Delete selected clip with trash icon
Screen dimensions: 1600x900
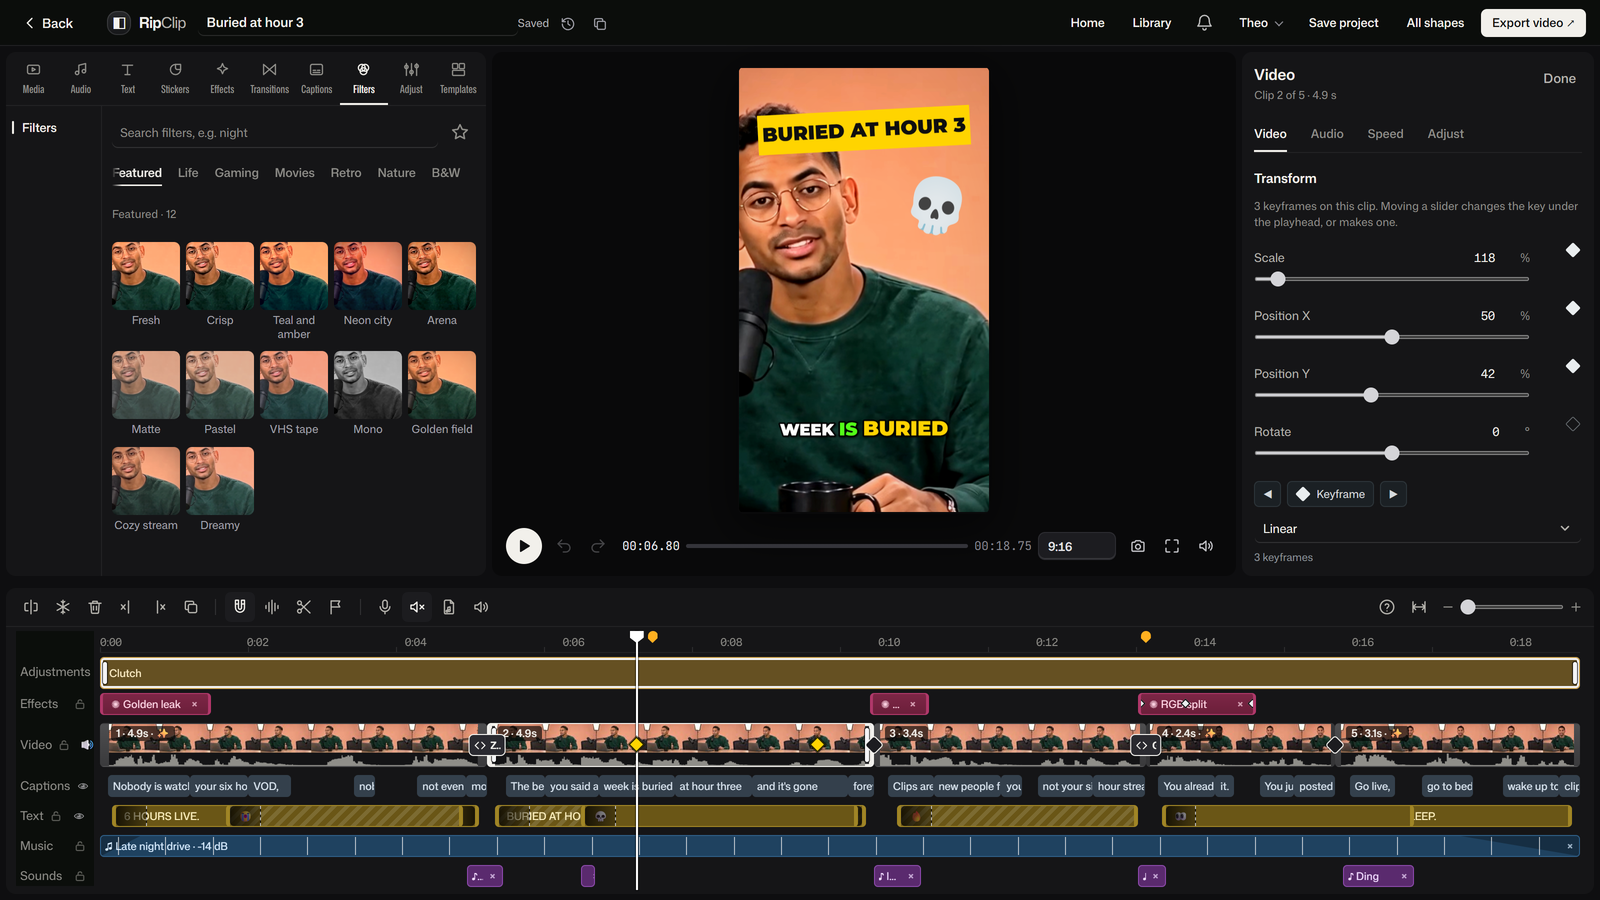point(95,607)
